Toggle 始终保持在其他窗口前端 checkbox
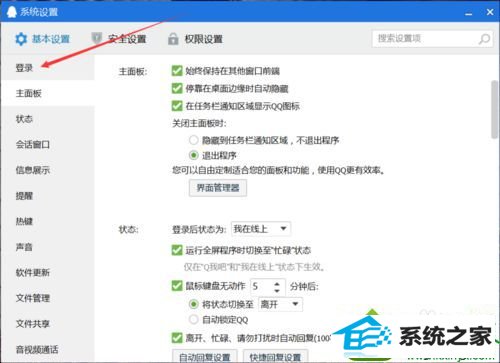500x363 pixels. click(177, 70)
